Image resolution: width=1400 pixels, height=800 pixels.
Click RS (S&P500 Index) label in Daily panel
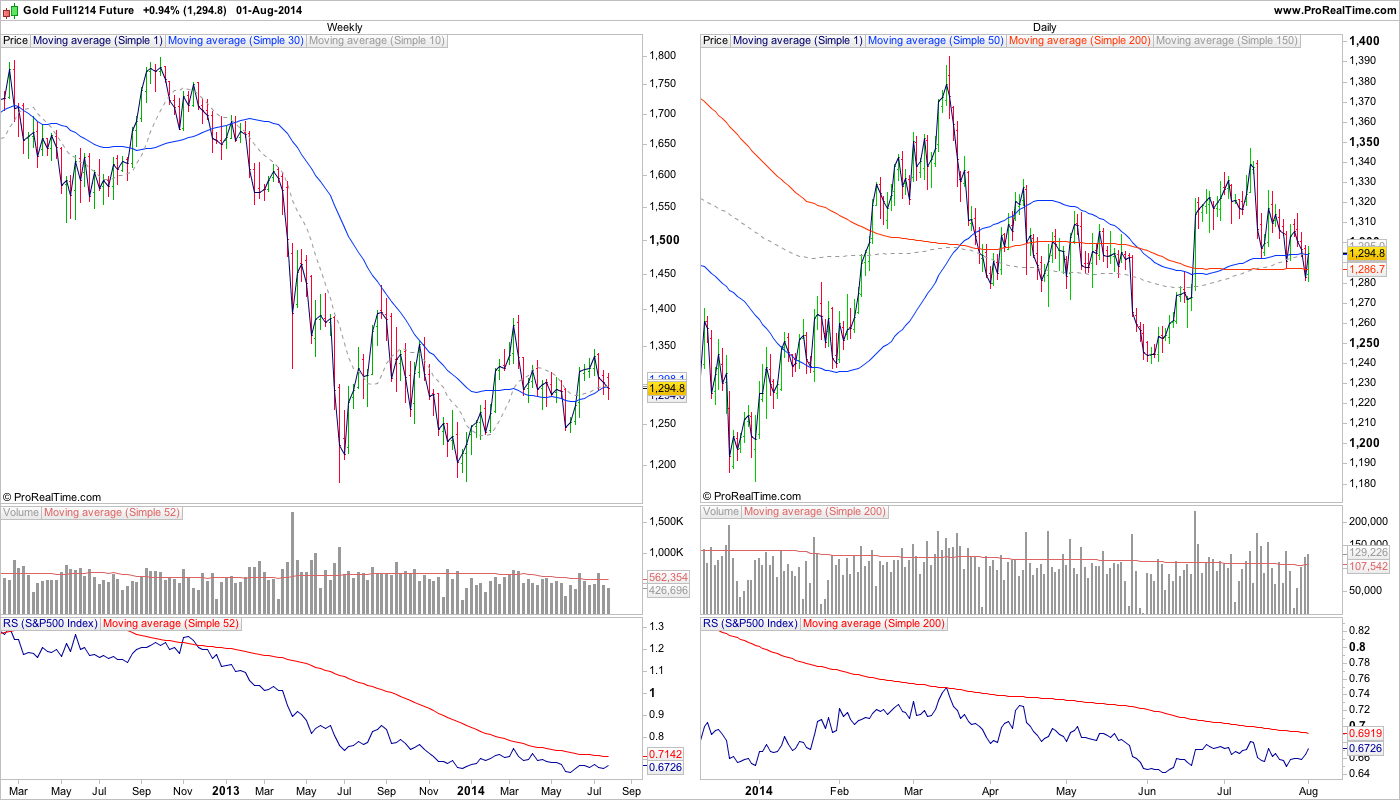click(750, 623)
